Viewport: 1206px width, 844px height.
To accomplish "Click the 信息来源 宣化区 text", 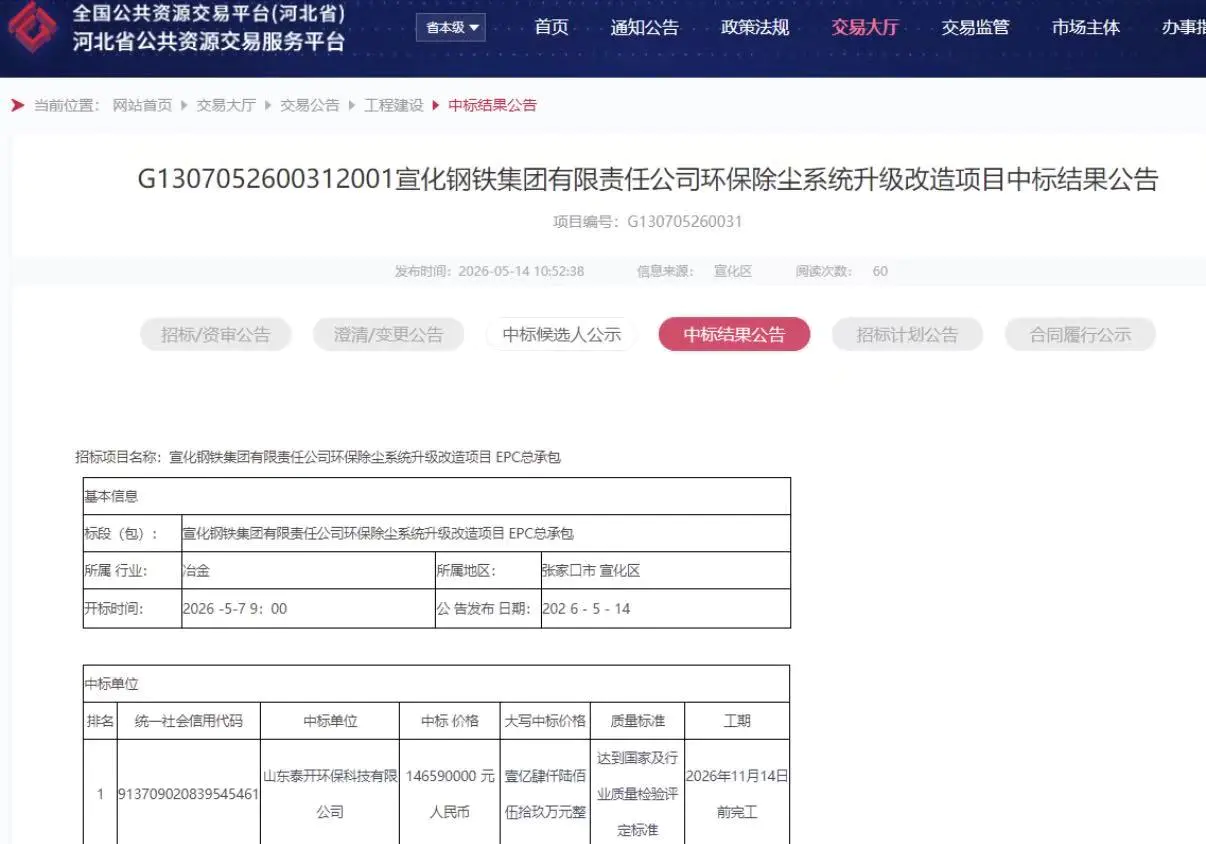I will (694, 271).
